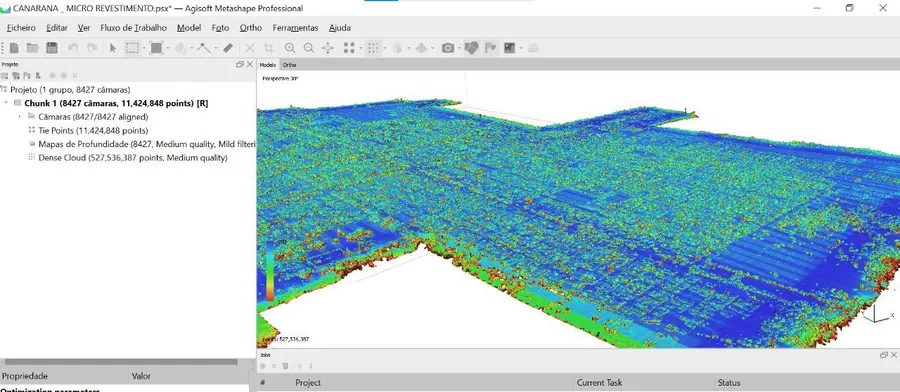The height and width of the screenshot is (392, 900).
Task: Activate the Resize region tool
Action: point(156,48)
